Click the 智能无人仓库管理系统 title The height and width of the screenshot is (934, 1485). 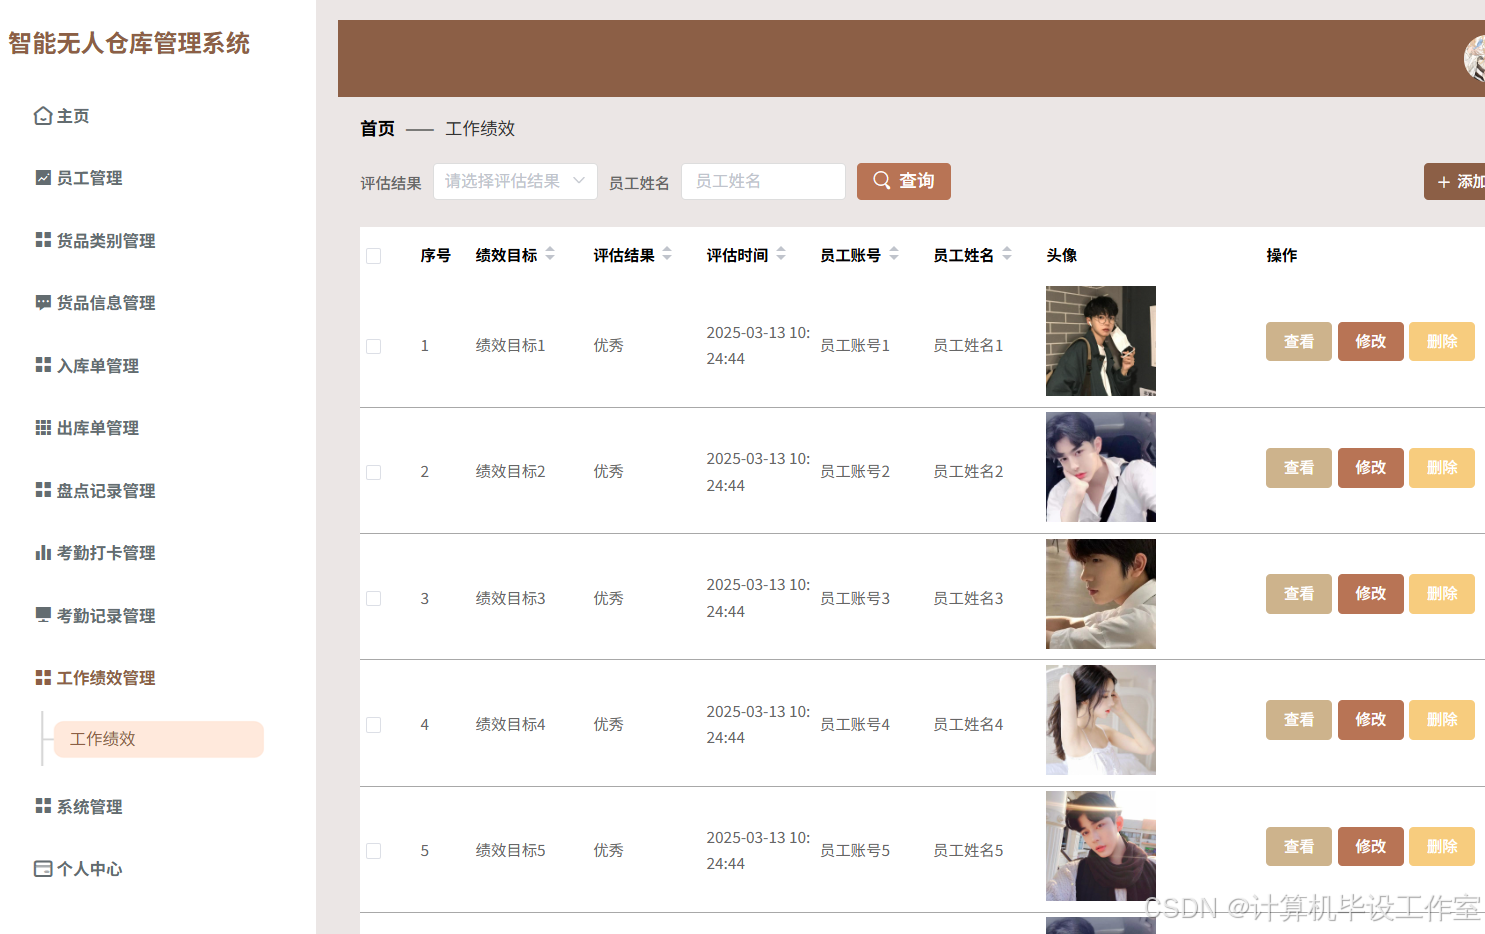[129, 43]
